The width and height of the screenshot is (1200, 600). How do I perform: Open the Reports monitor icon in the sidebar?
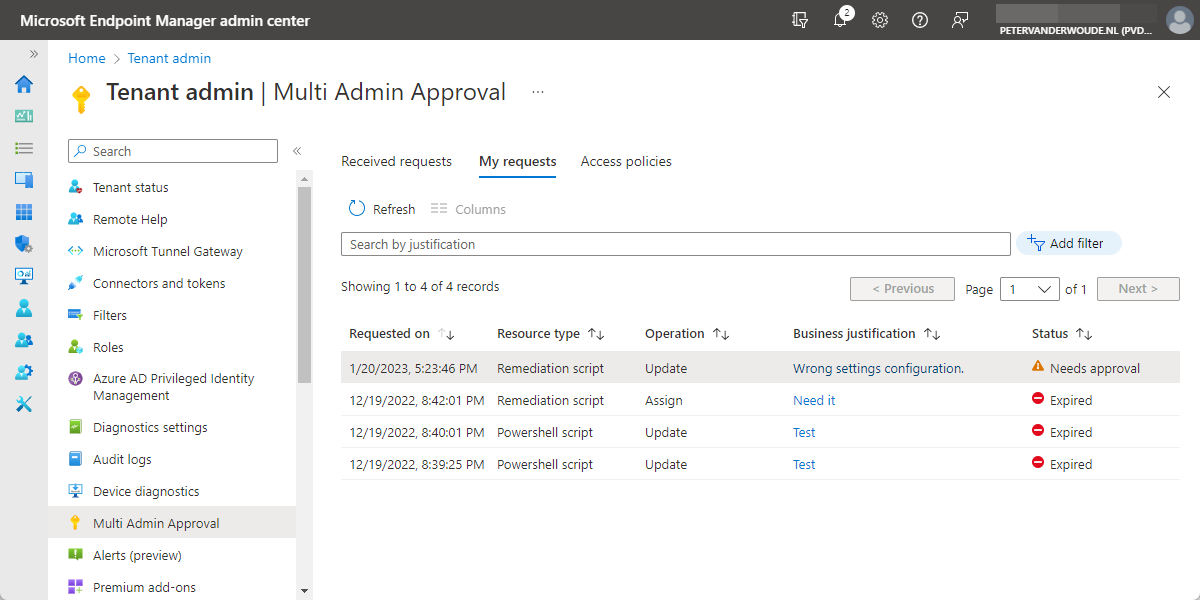pyautogui.click(x=23, y=276)
